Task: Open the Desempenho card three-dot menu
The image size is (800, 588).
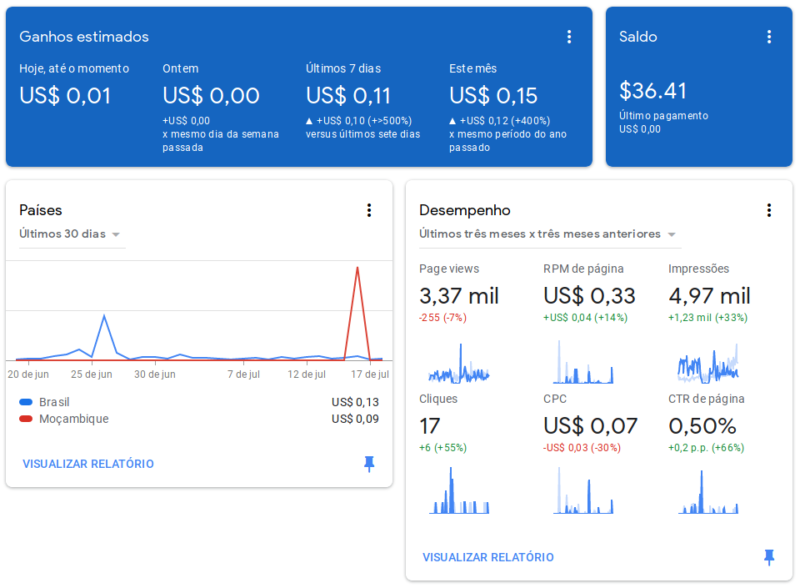Action: coord(769,210)
